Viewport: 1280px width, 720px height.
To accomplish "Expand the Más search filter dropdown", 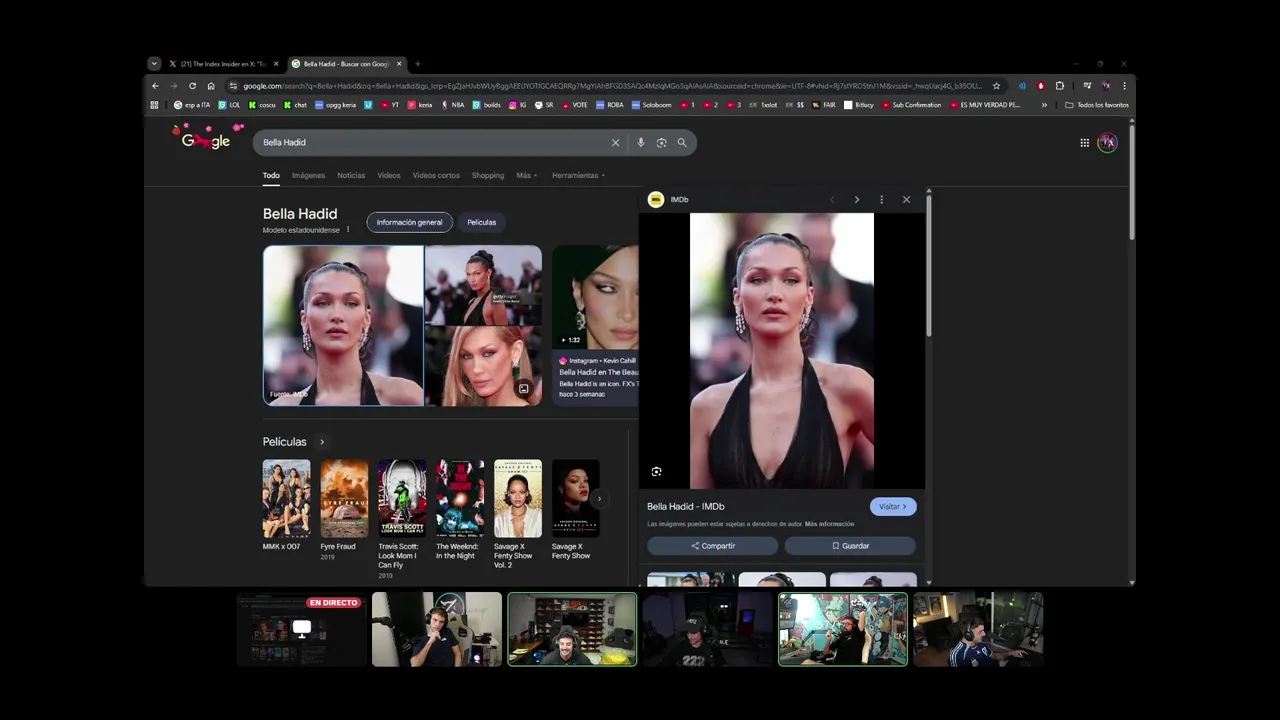I will point(526,176).
